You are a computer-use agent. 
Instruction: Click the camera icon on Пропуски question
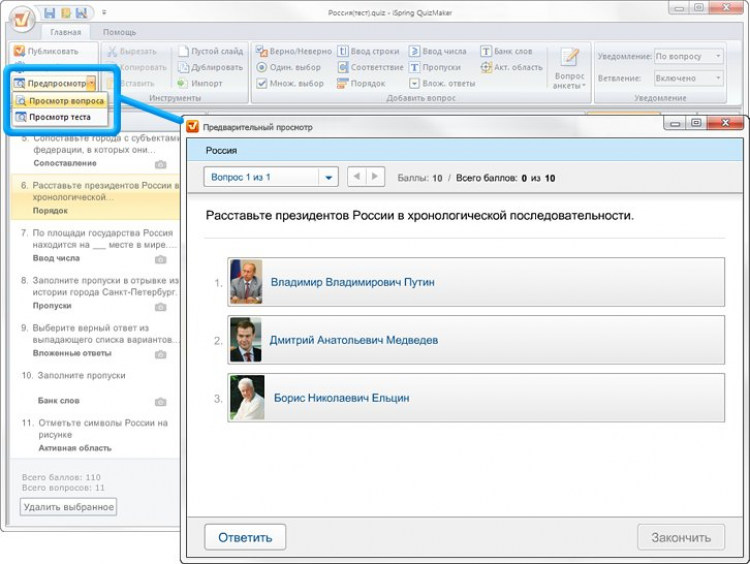(x=161, y=307)
